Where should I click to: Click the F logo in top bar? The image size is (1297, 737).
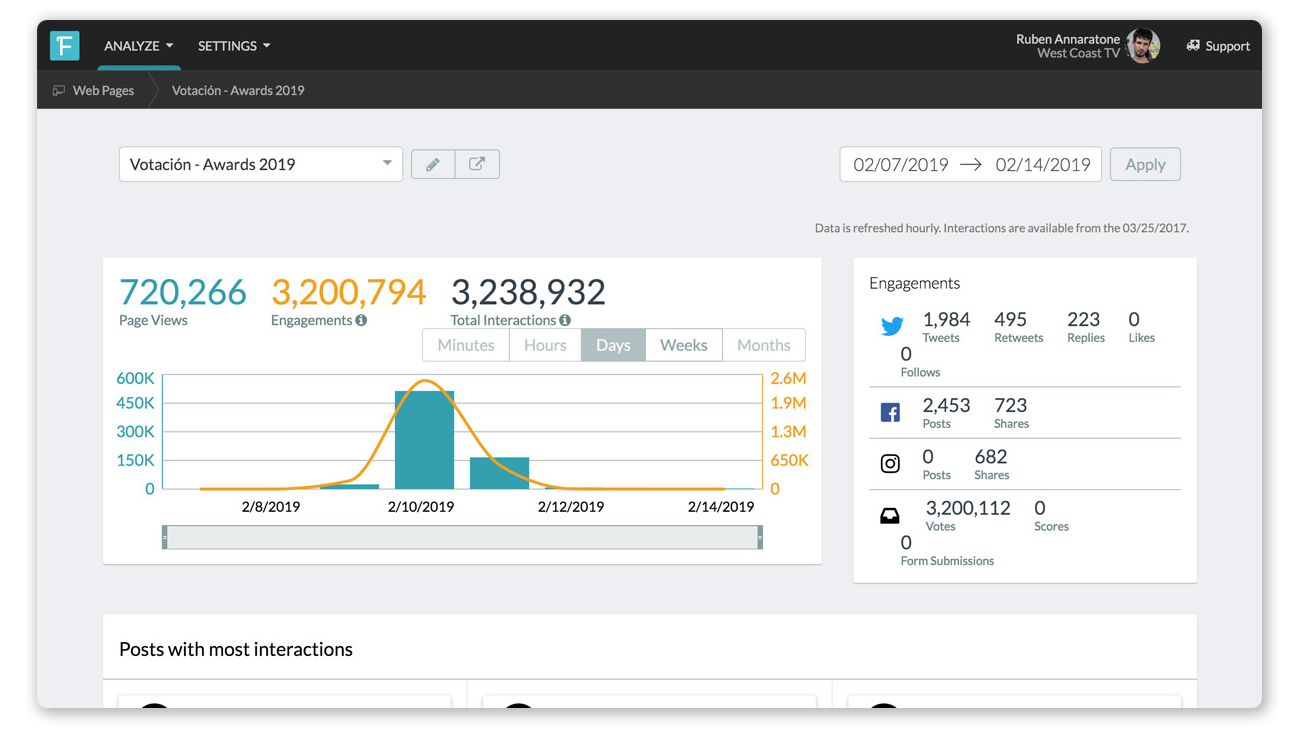(x=65, y=46)
